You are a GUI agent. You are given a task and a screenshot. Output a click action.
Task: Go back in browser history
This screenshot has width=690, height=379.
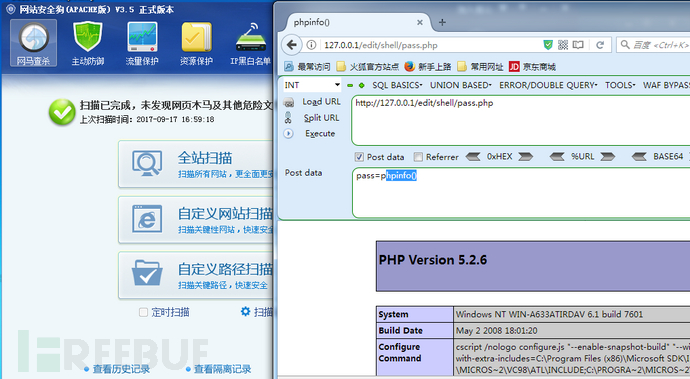tap(291, 45)
